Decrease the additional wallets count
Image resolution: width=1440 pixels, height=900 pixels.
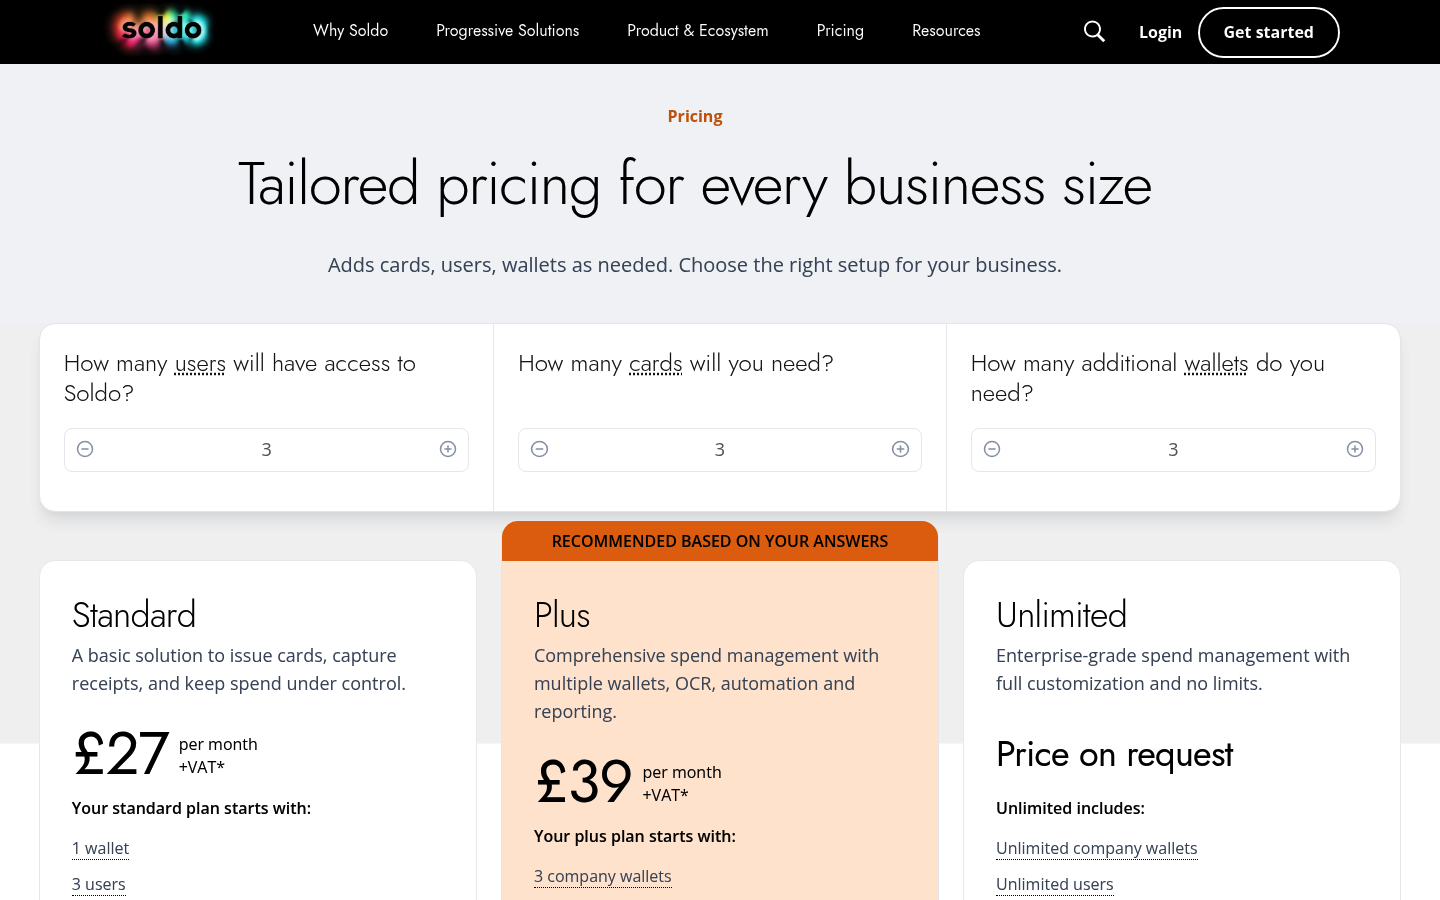(992, 449)
